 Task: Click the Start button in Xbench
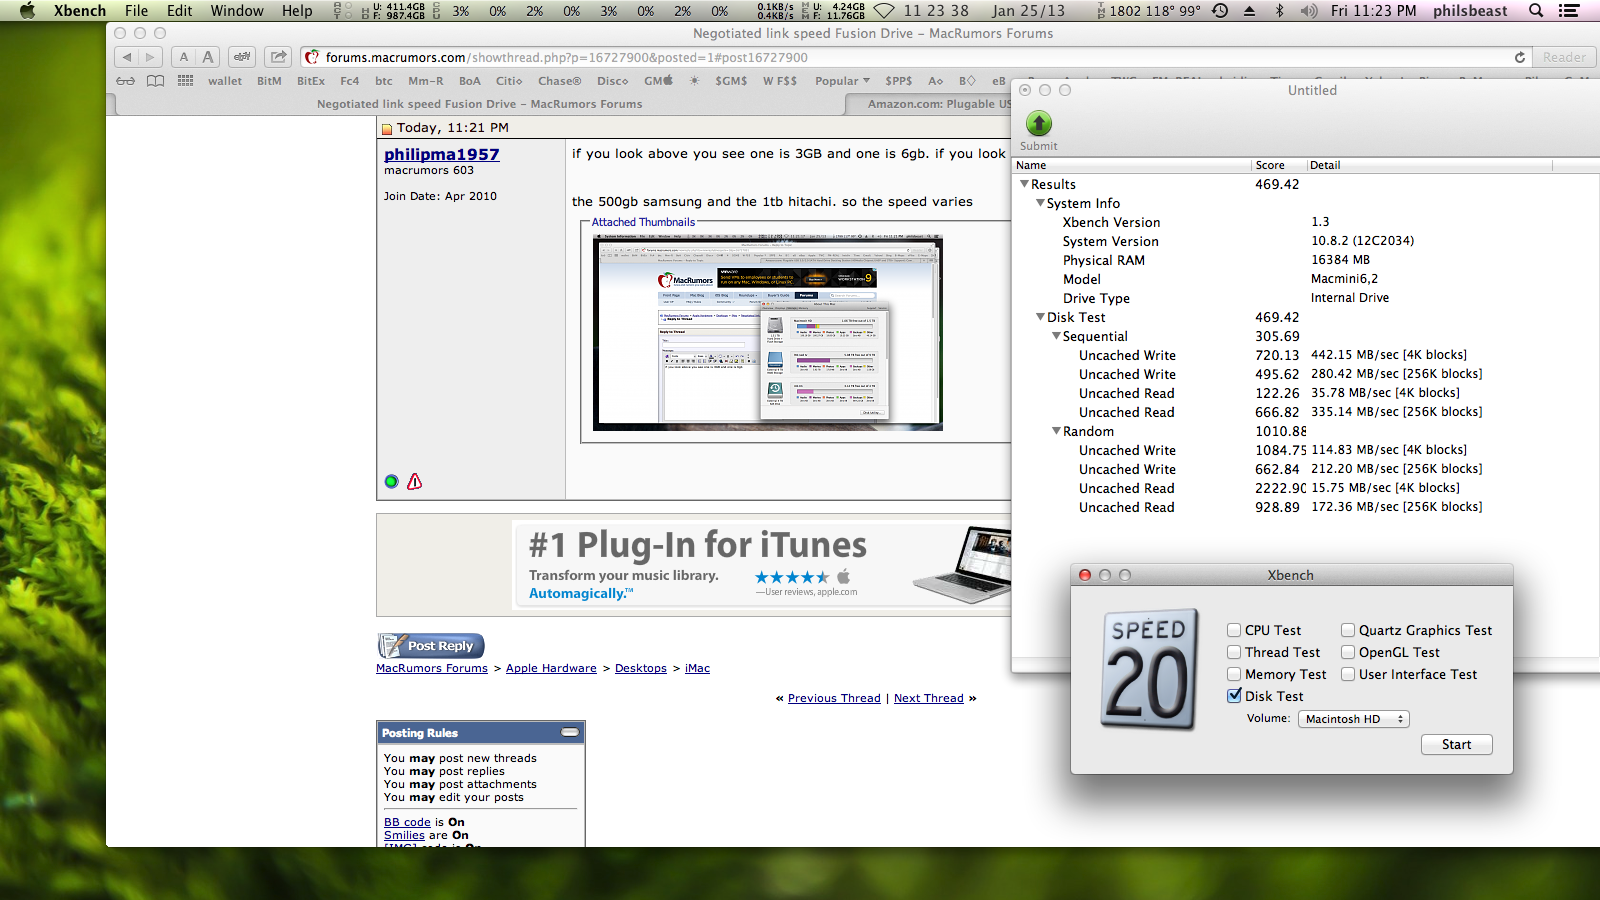pos(1456,744)
